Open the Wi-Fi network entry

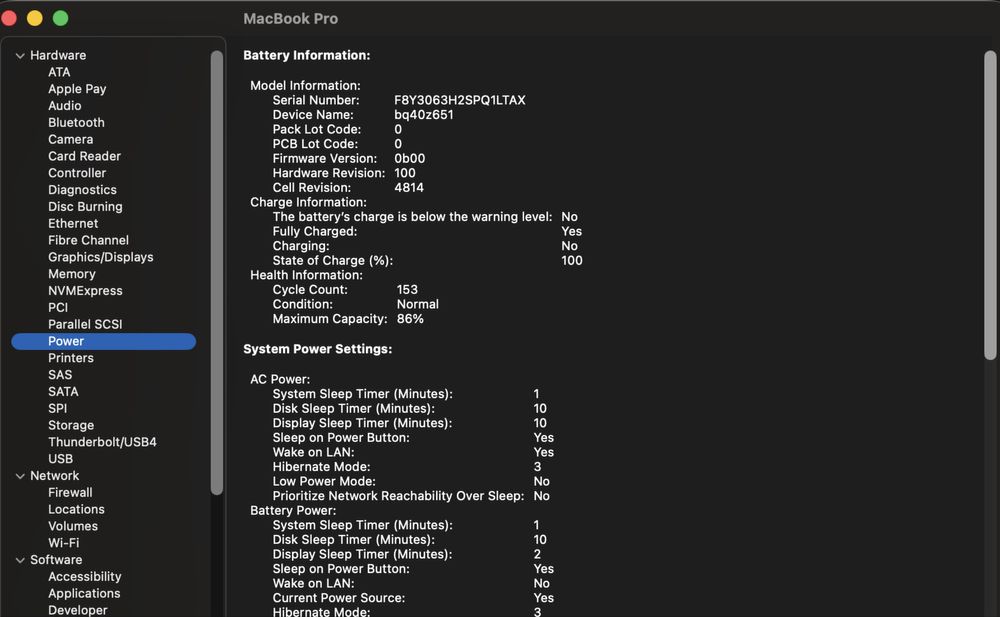pyautogui.click(x=63, y=543)
